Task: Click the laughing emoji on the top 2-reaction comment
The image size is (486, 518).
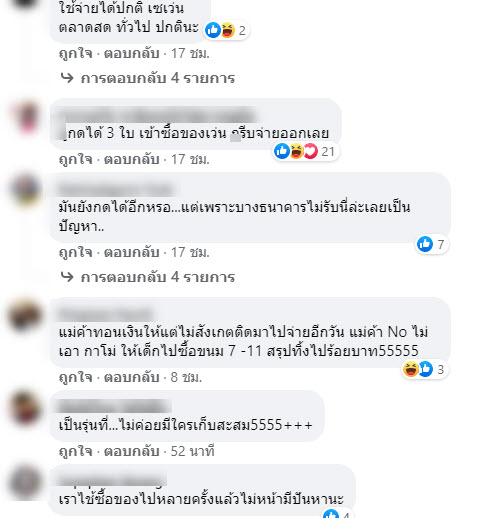Action: 227,30
